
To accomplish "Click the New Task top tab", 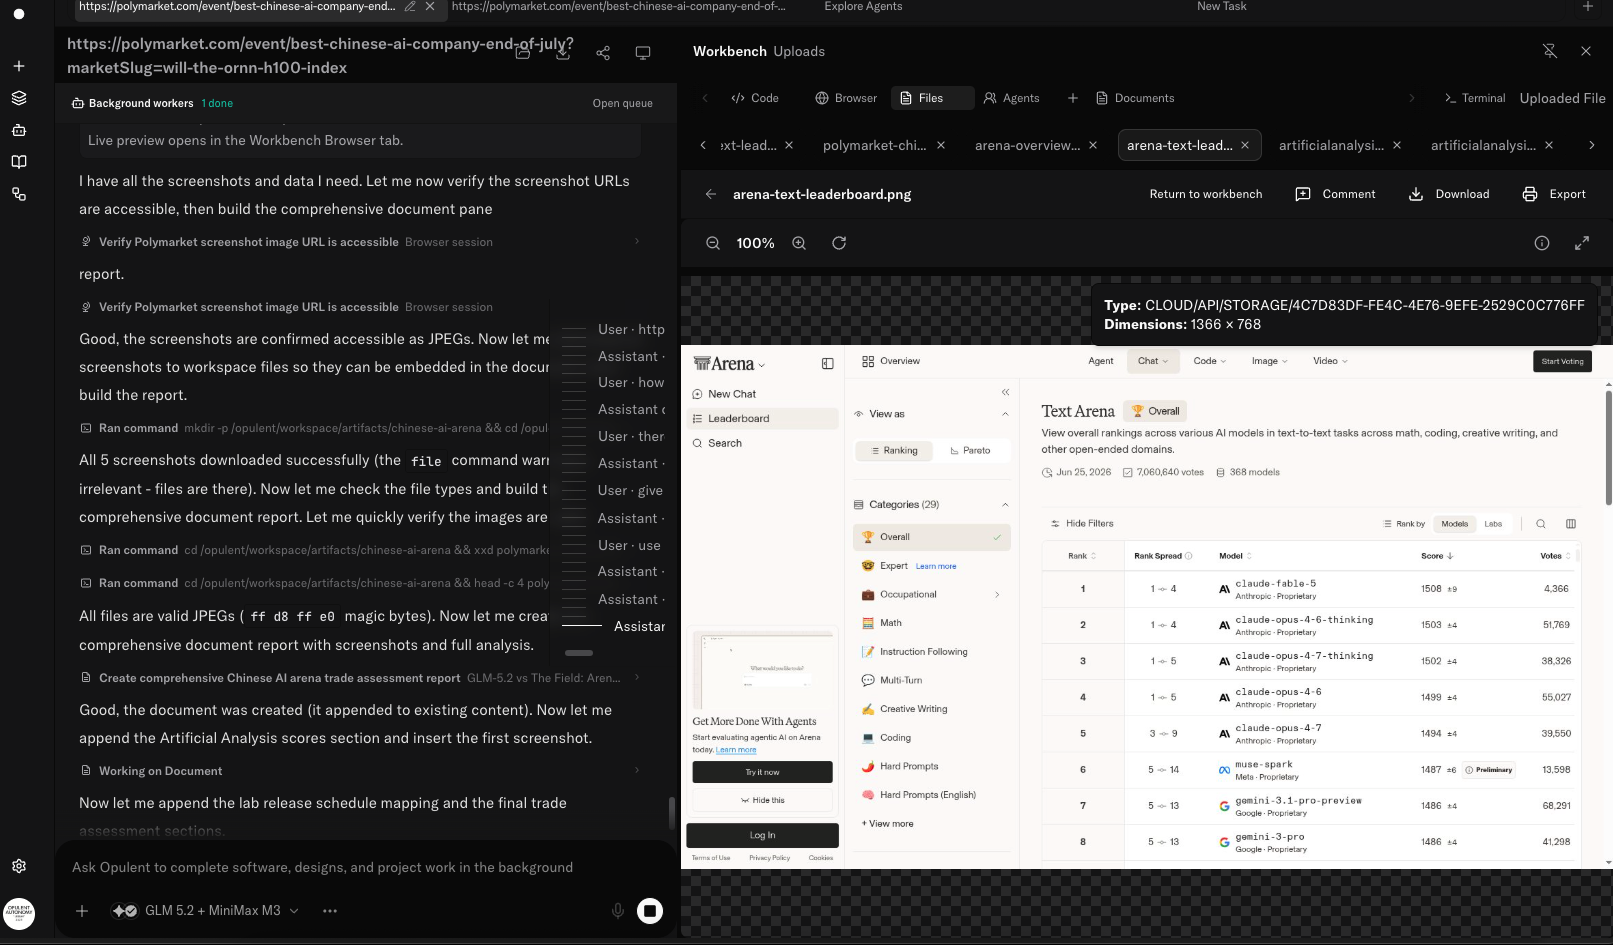I will pyautogui.click(x=1222, y=6).
